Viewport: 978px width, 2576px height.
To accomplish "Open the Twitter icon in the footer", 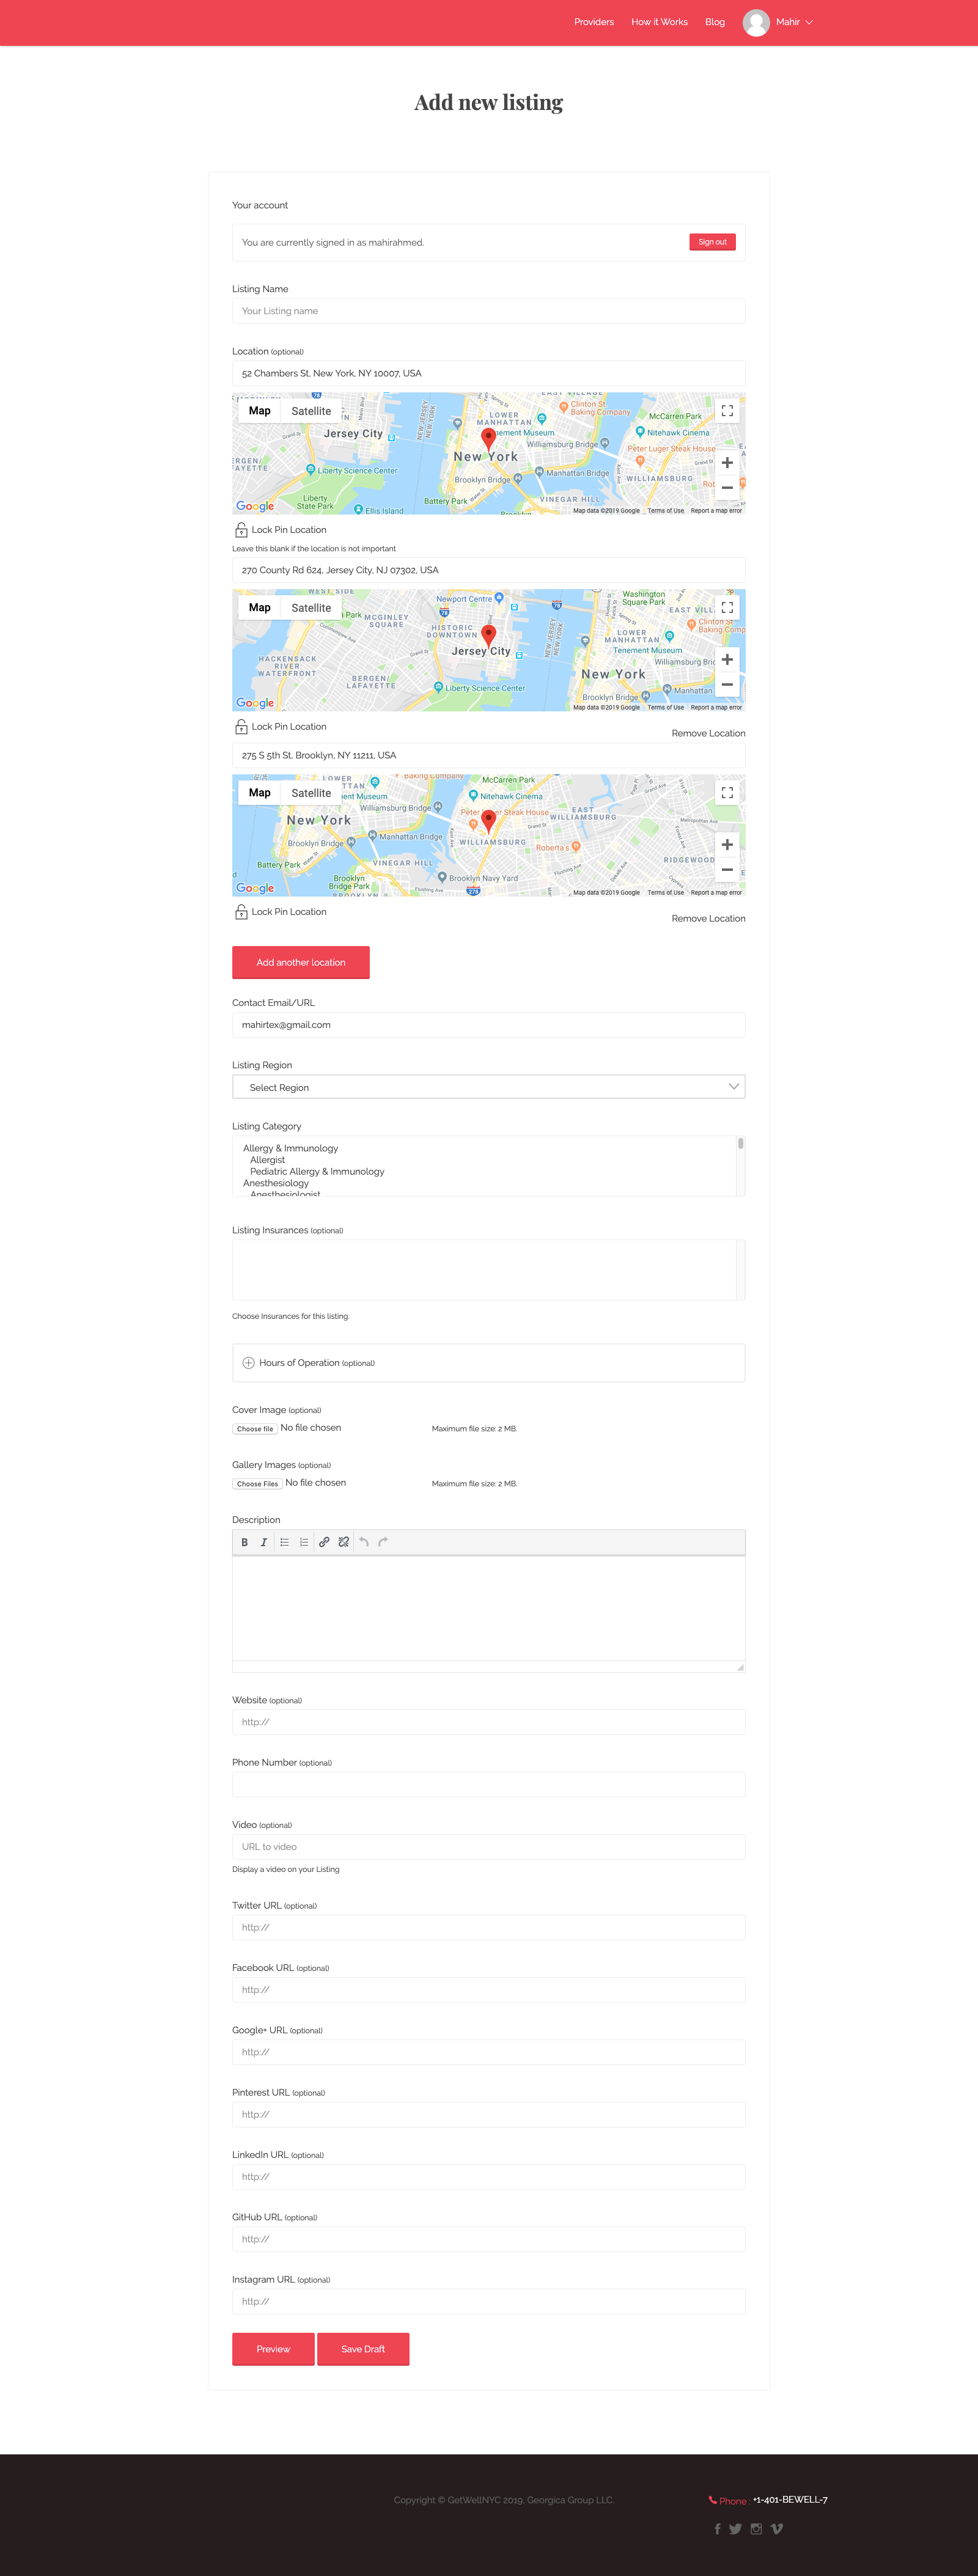I will (x=736, y=2529).
